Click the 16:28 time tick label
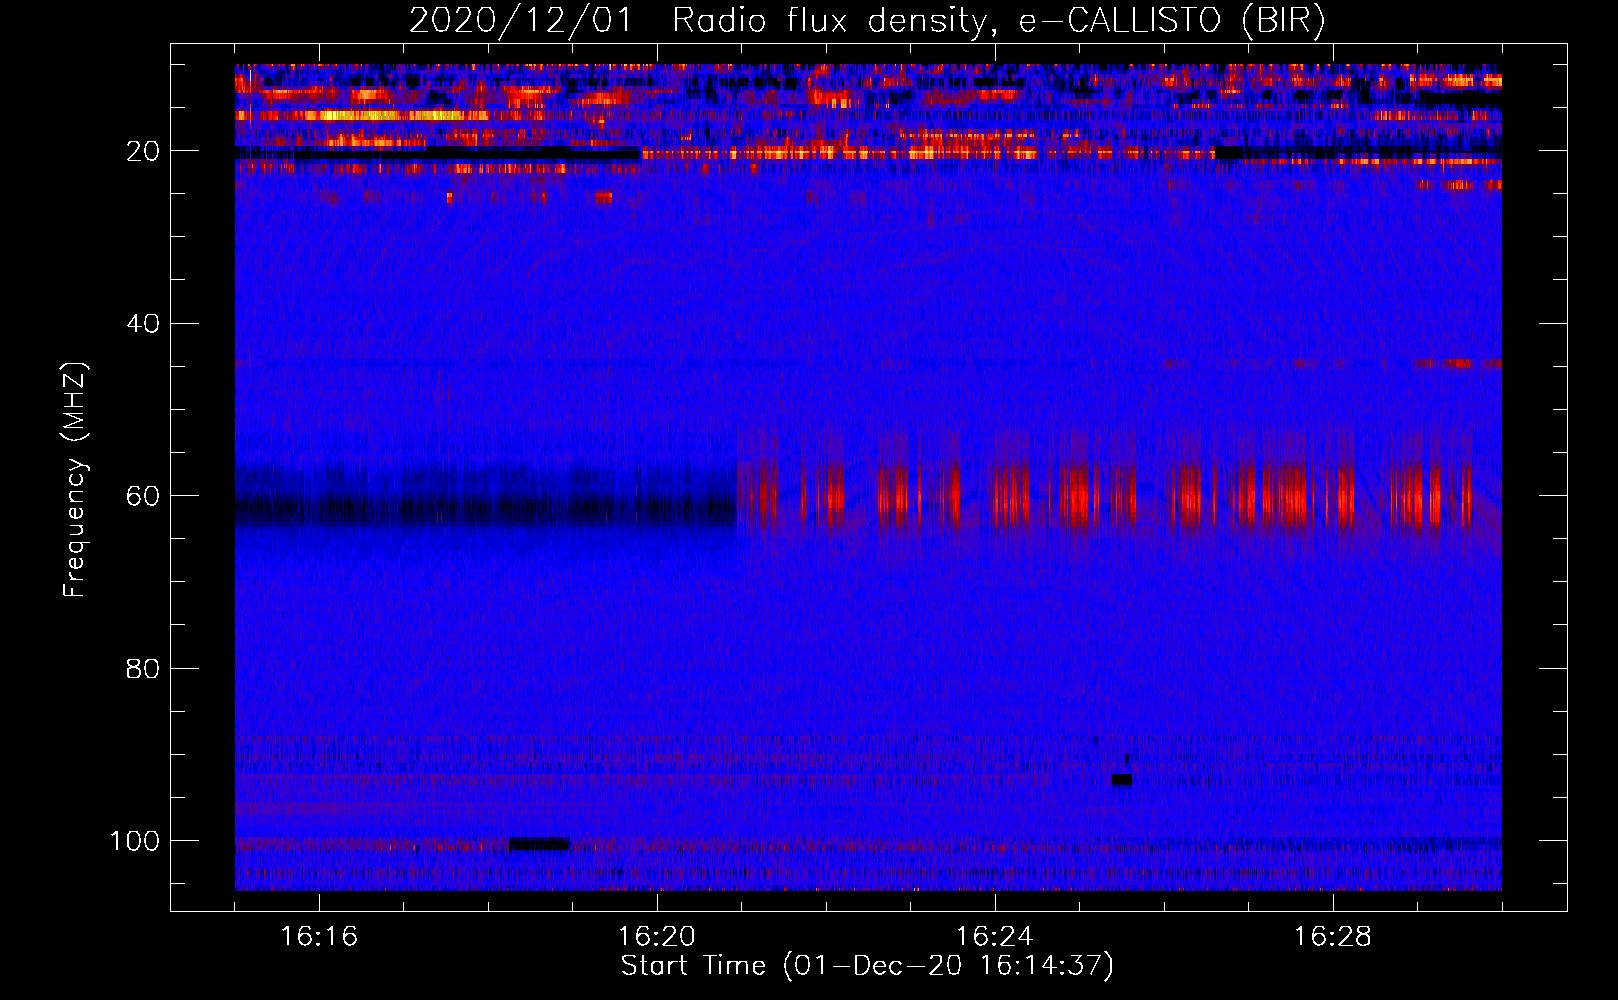 (x=1332, y=937)
